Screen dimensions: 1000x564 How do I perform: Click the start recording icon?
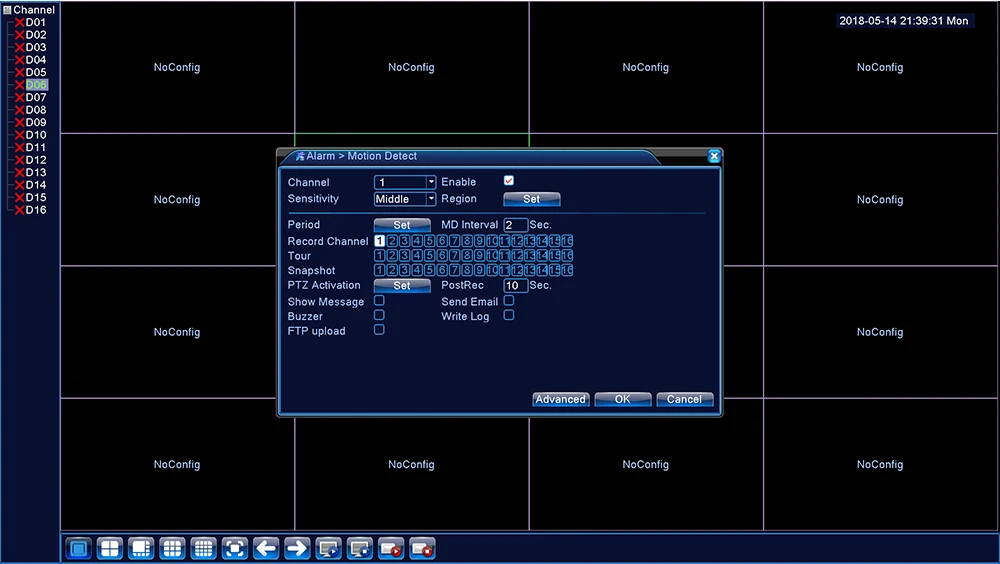[x=391, y=548]
